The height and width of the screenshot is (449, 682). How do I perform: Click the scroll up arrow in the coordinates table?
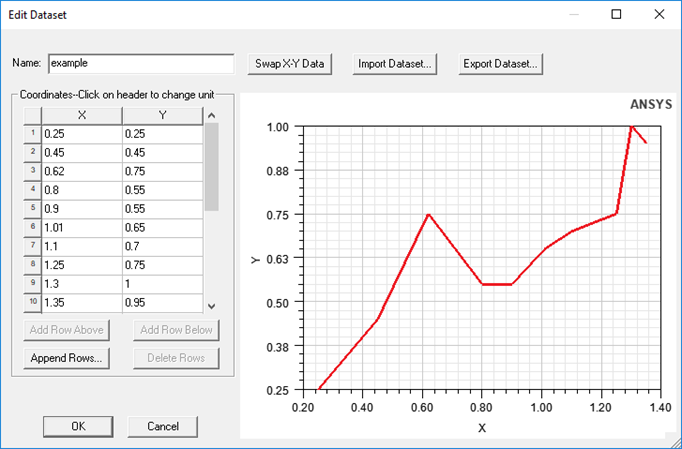click(x=212, y=115)
